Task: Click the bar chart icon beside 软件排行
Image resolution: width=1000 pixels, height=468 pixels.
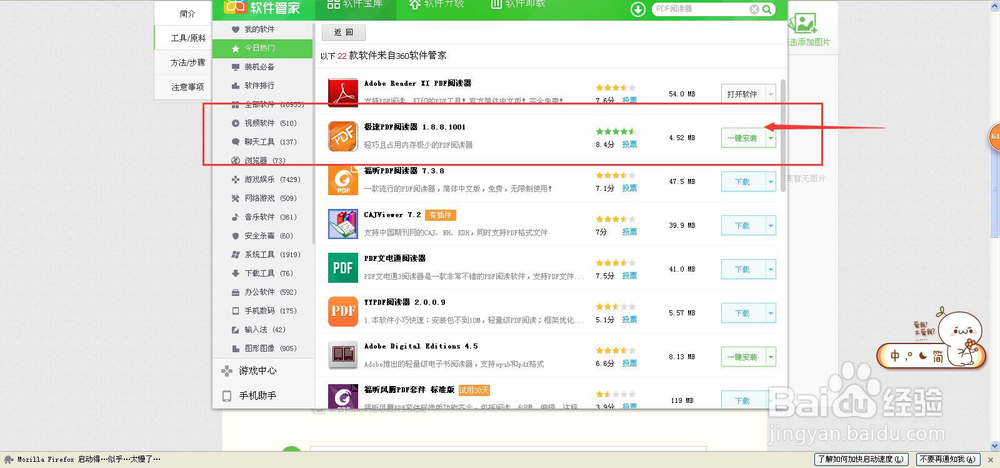Action: [235, 85]
